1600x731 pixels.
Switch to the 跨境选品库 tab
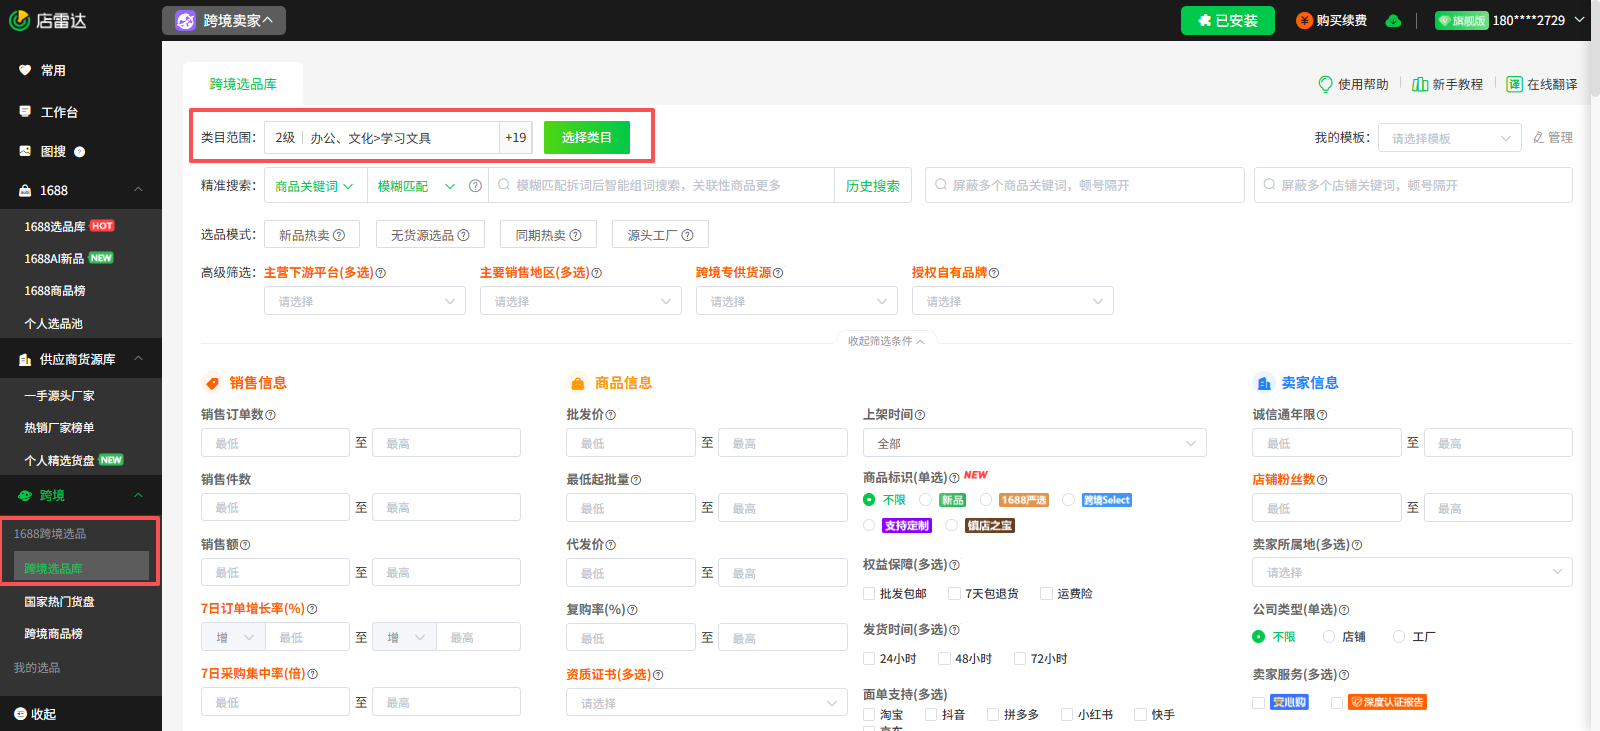click(243, 84)
